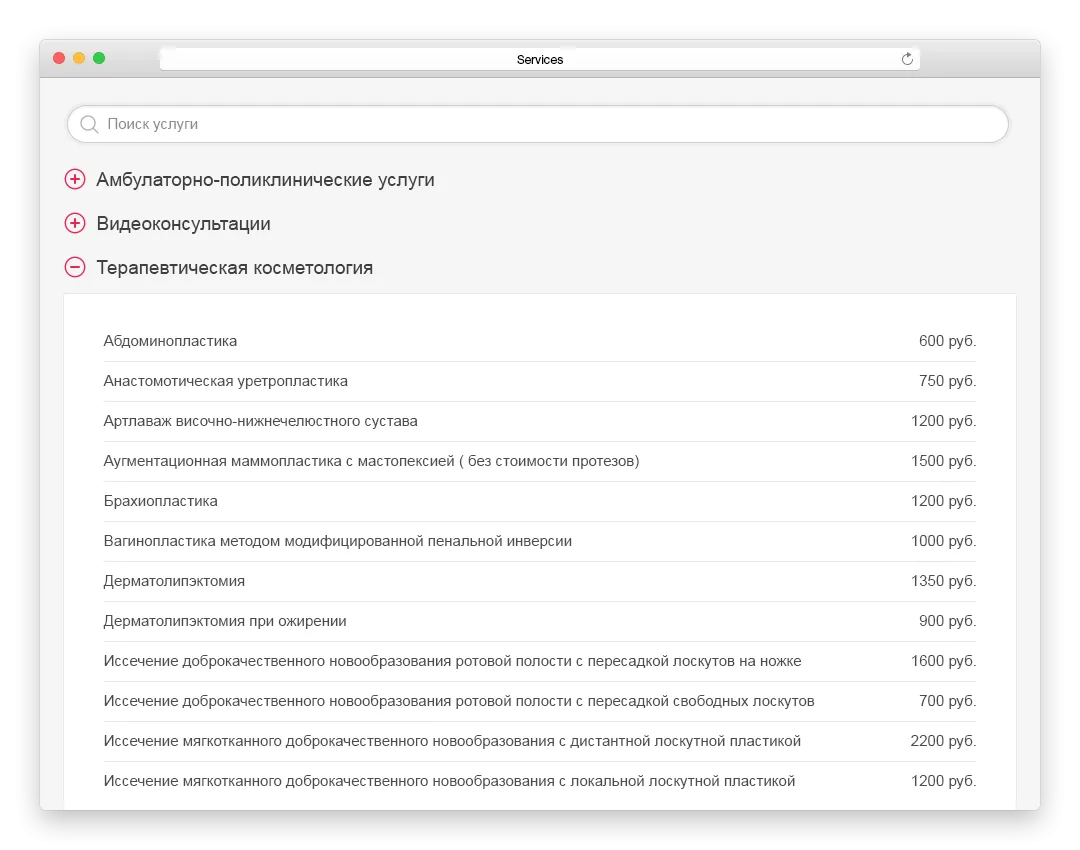Expand Видеоконсультации with plus icon
This screenshot has width=1080, height=850.
click(x=75, y=223)
